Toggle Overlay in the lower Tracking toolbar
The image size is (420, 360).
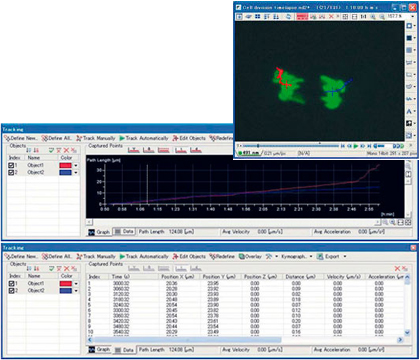[250, 256]
